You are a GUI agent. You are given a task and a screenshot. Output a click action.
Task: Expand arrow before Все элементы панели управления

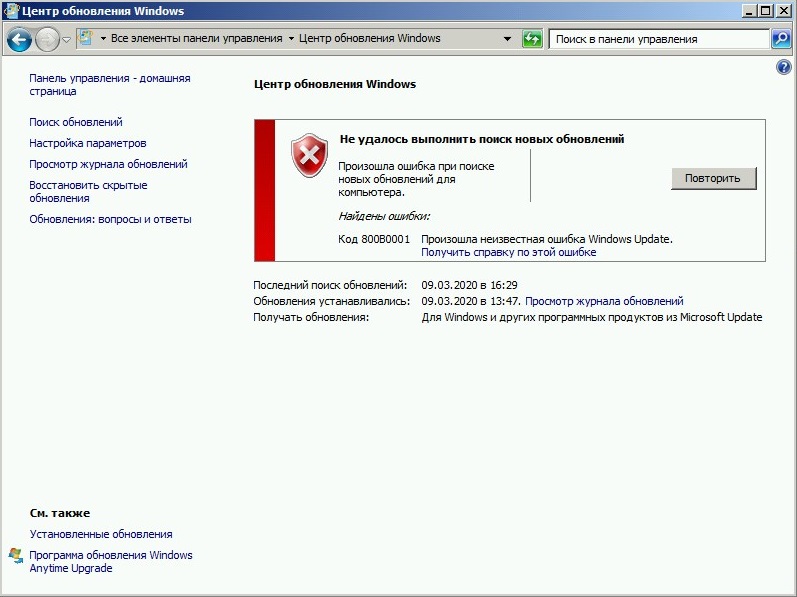click(103, 39)
